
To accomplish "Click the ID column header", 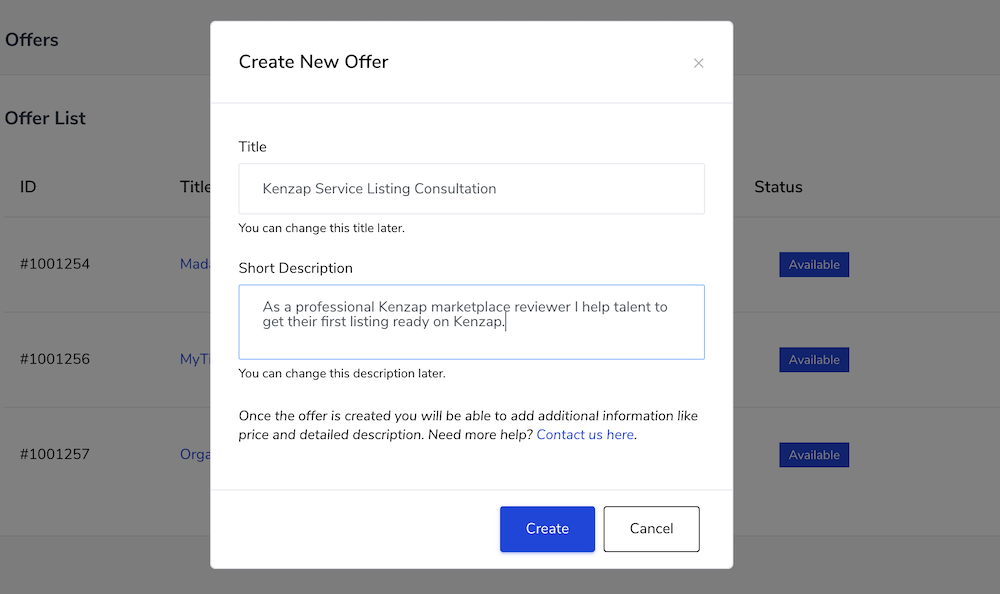I will click(28, 187).
